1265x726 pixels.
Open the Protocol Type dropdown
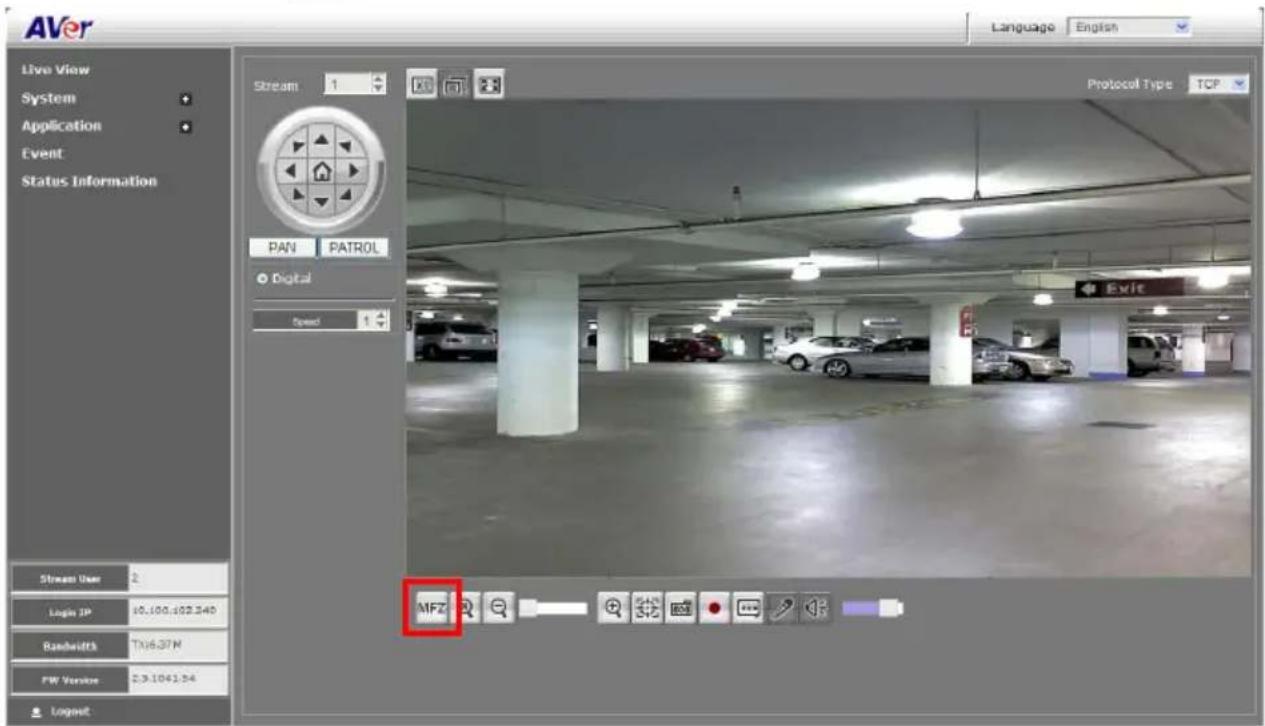(1219, 85)
